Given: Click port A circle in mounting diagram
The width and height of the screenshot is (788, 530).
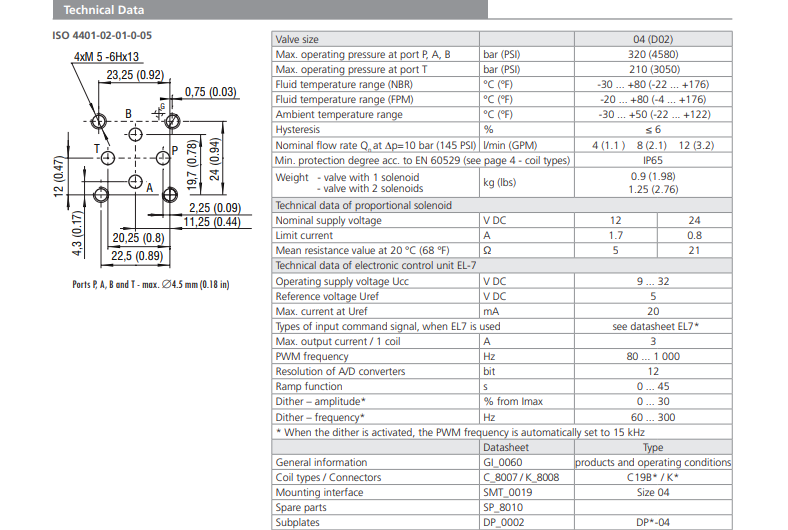Looking at the screenshot, I should [135, 181].
